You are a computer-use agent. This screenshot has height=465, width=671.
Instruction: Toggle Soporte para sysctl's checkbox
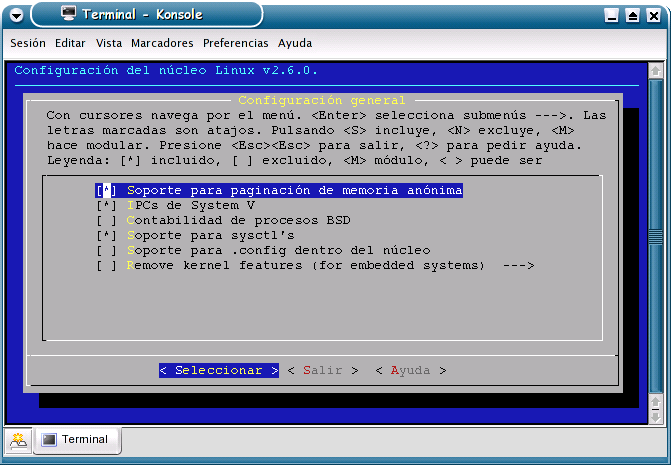tap(107, 235)
